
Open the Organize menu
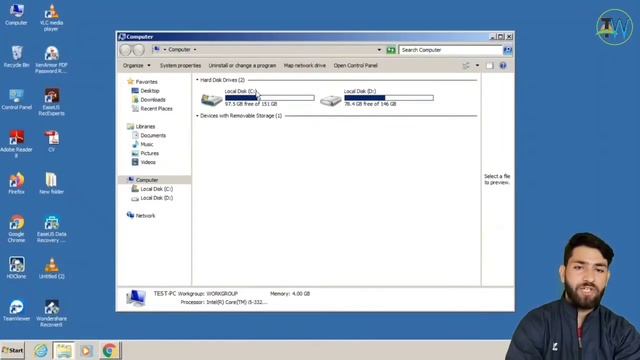coord(137,65)
